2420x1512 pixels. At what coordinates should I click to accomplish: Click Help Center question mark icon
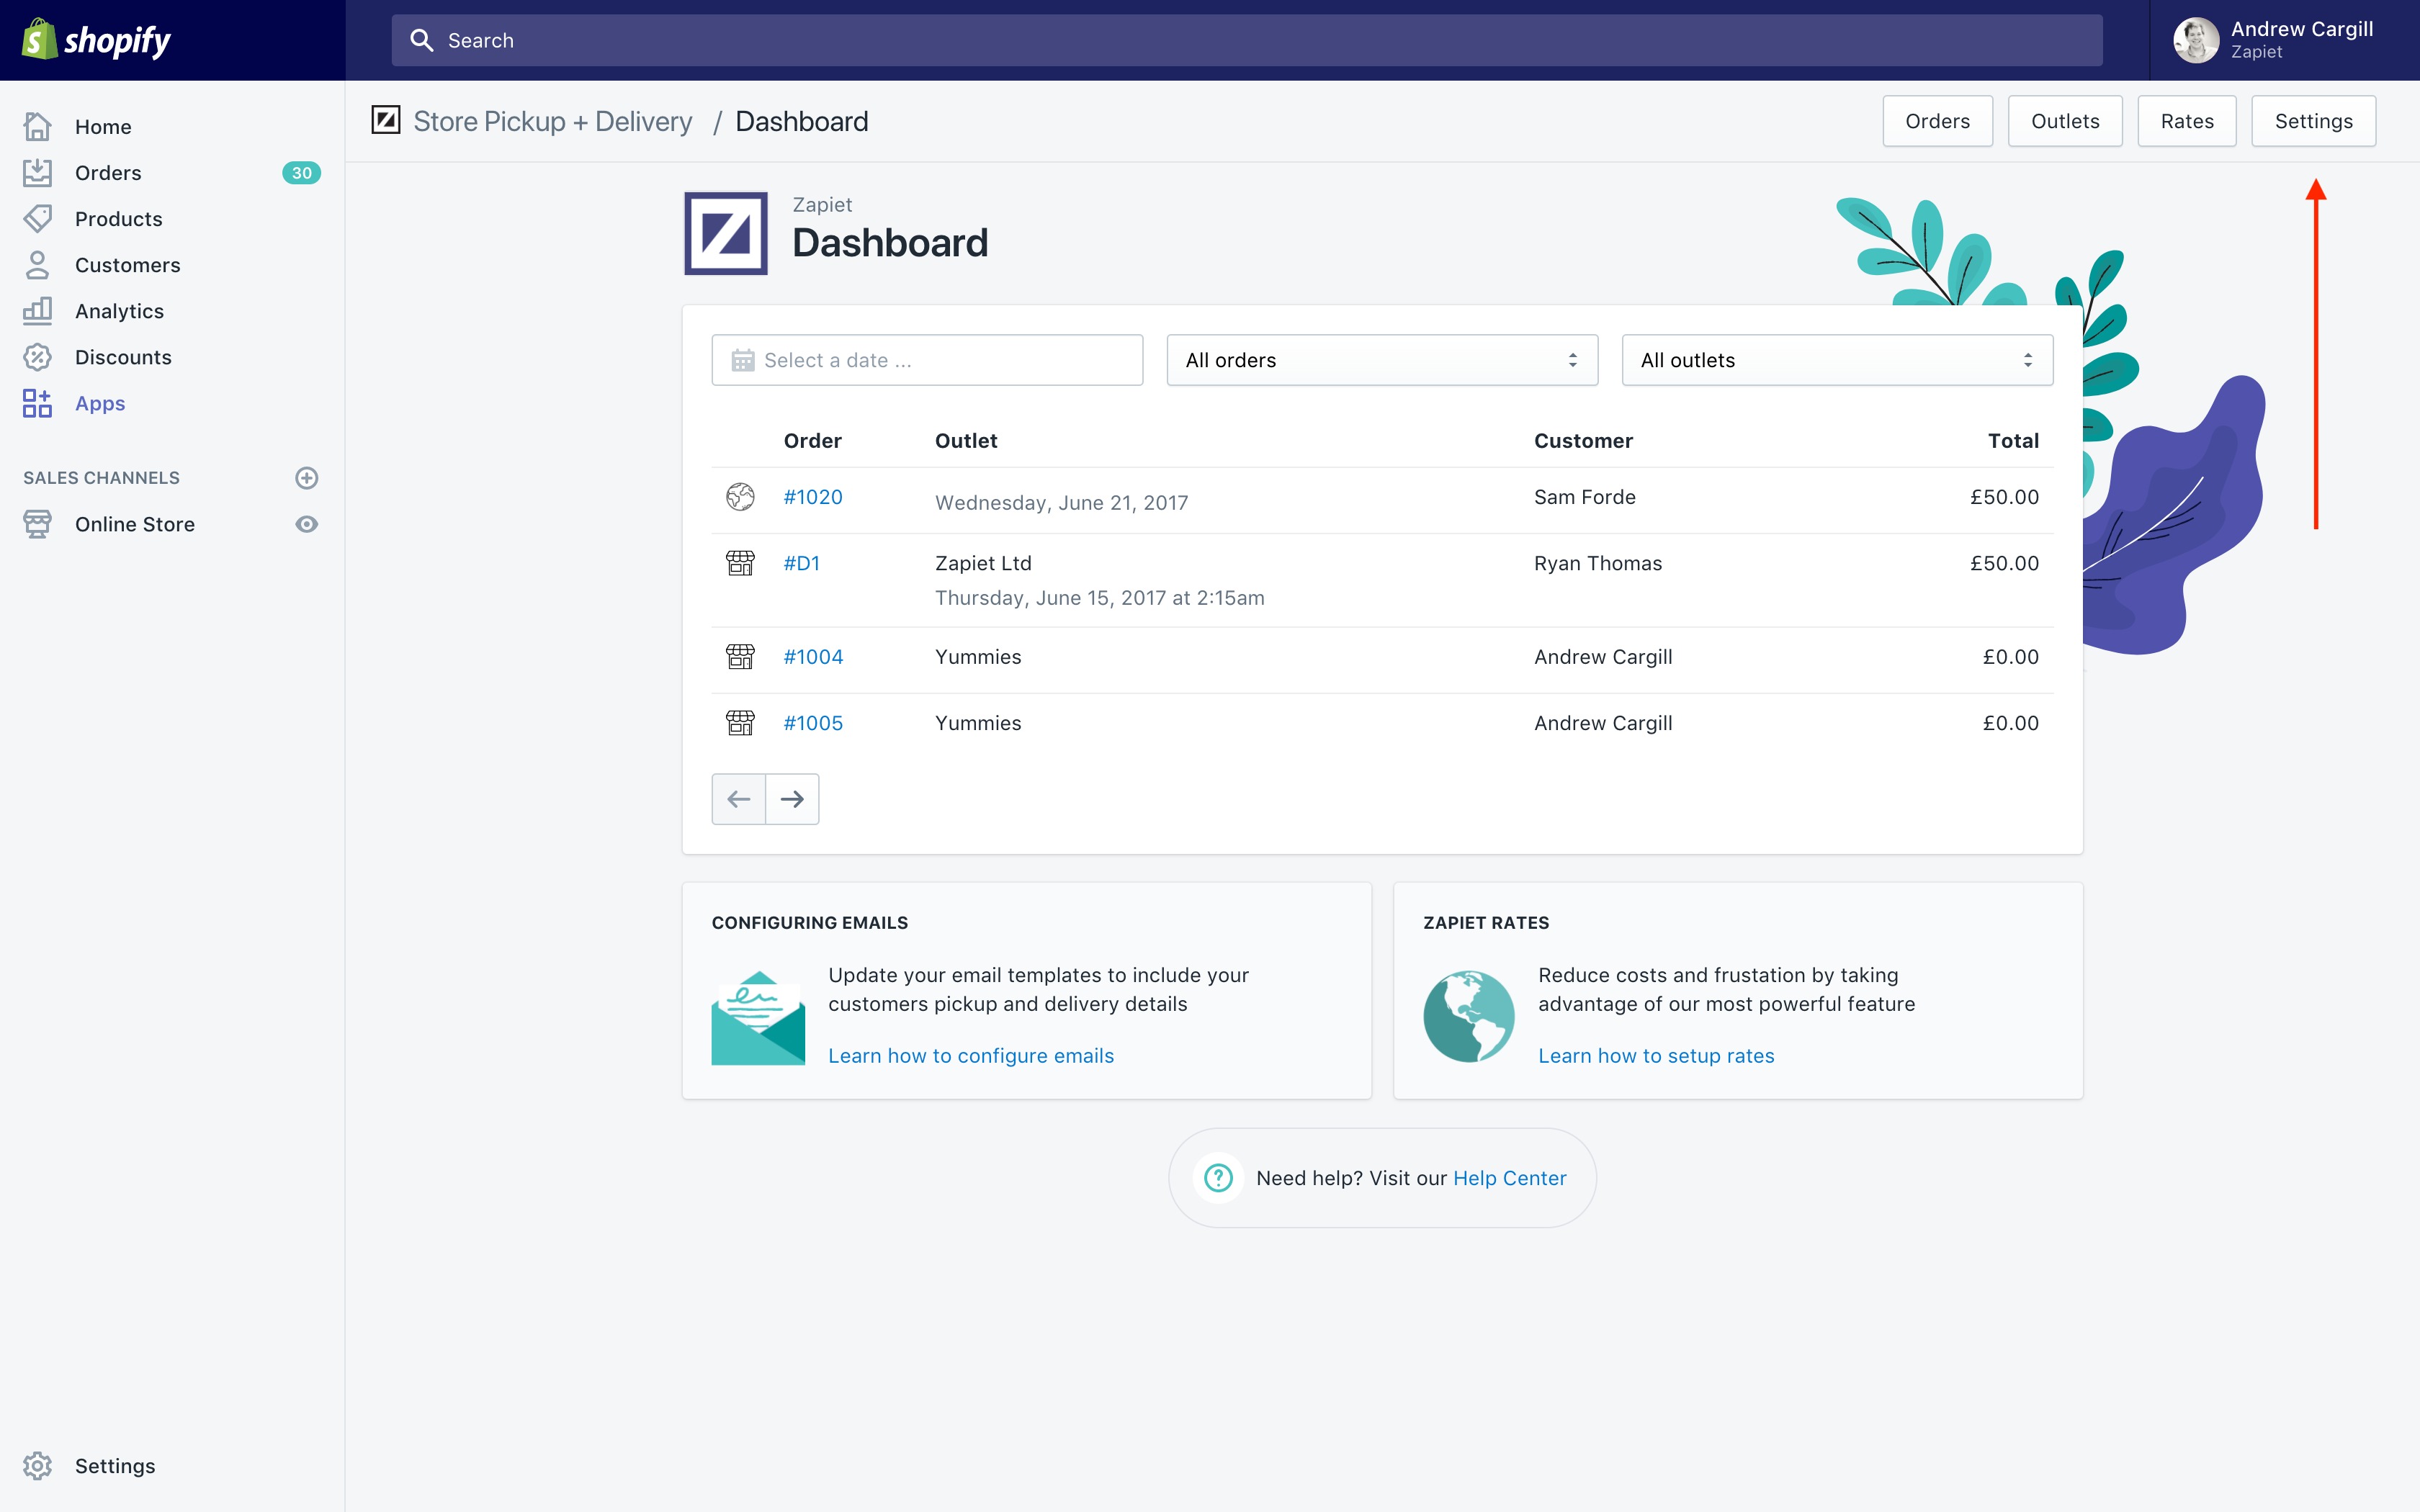tap(1218, 1178)
